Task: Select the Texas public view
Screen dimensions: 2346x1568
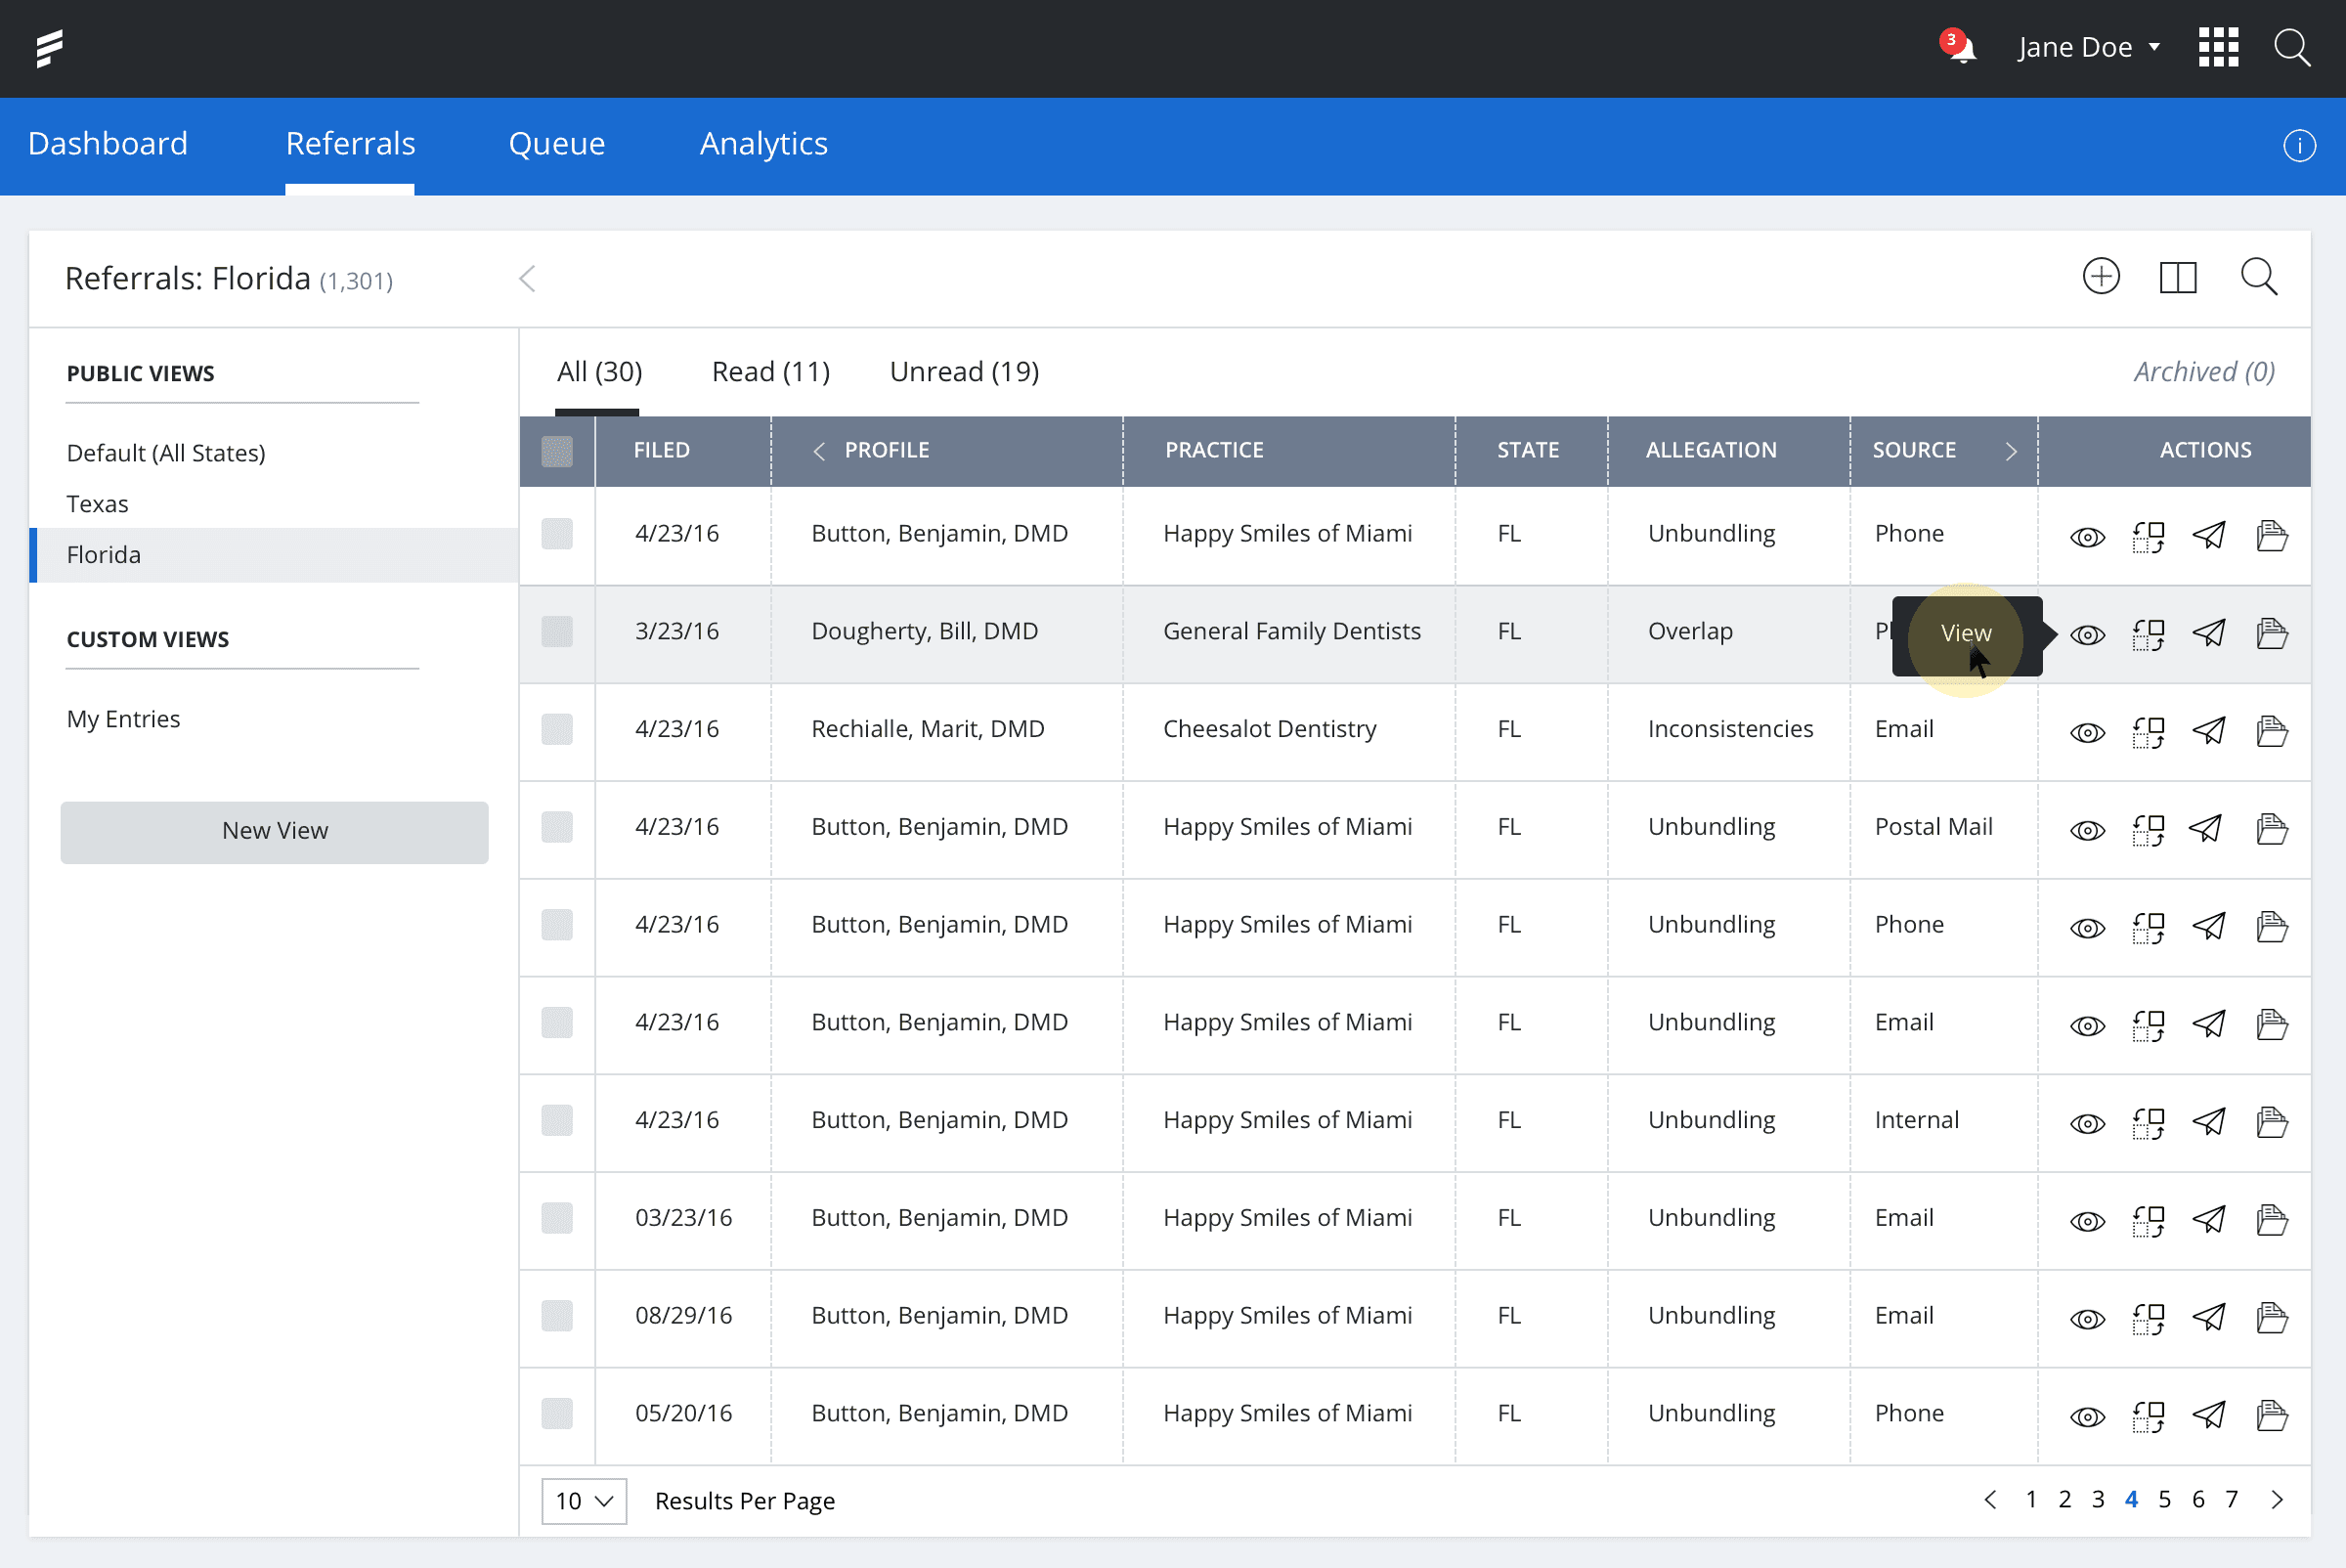Action: (x=98, y=504)
